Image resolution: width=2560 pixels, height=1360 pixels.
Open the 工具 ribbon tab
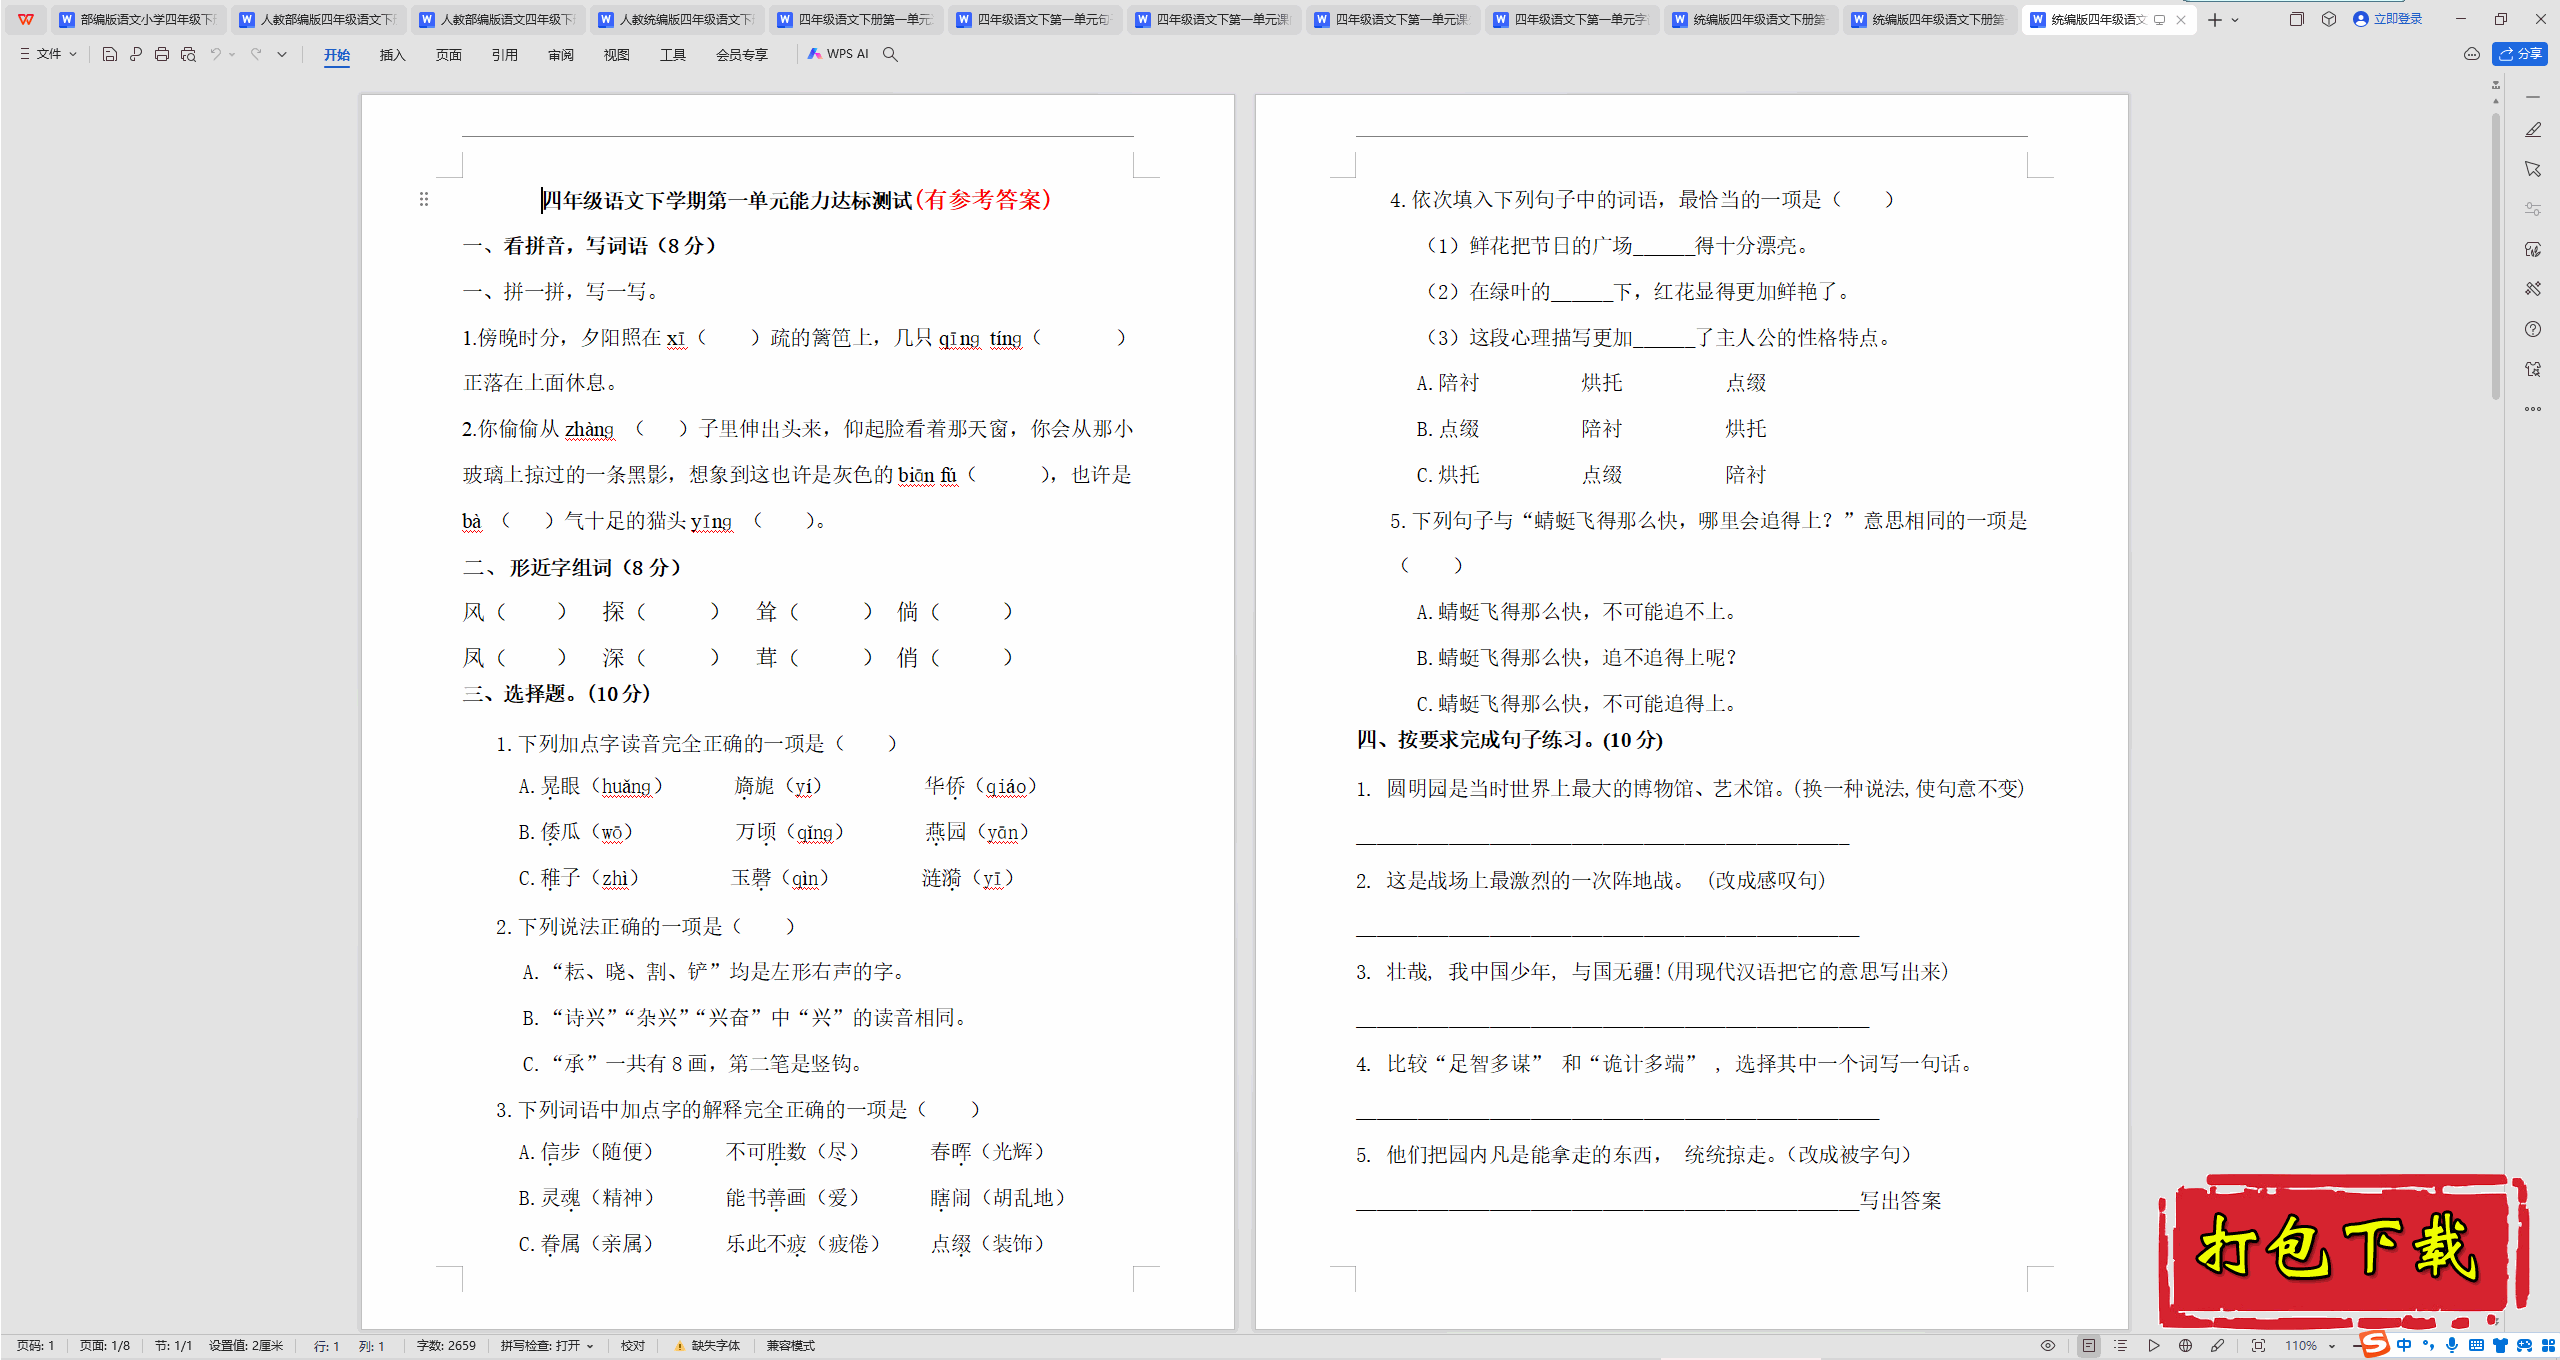point(672,55)
